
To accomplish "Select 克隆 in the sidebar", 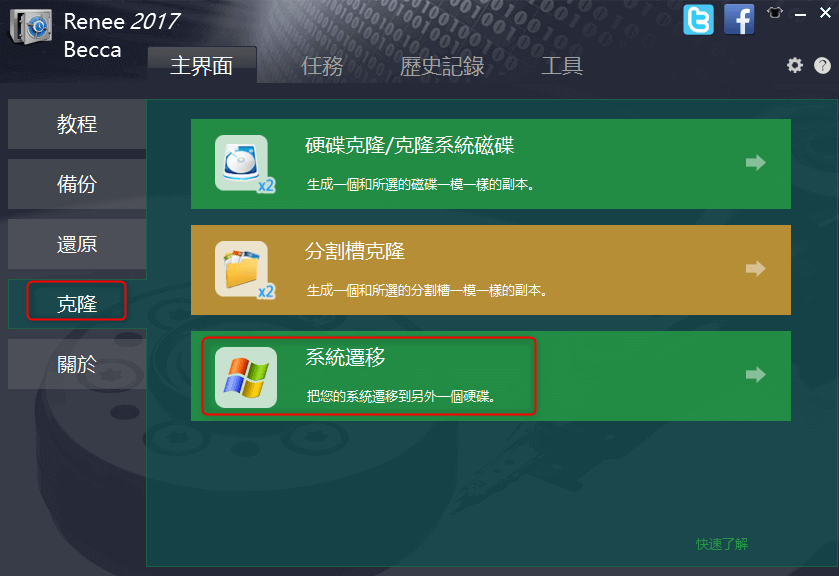I will click(77, 304).
